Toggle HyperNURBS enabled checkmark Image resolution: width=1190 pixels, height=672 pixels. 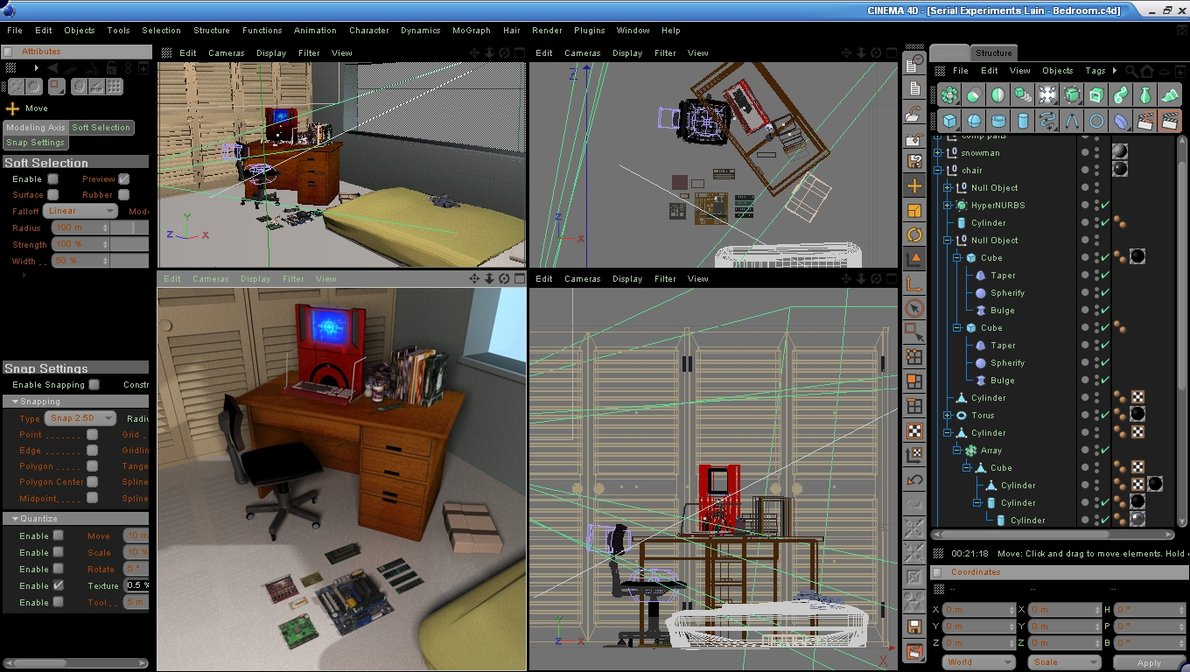click(1106, 205)
